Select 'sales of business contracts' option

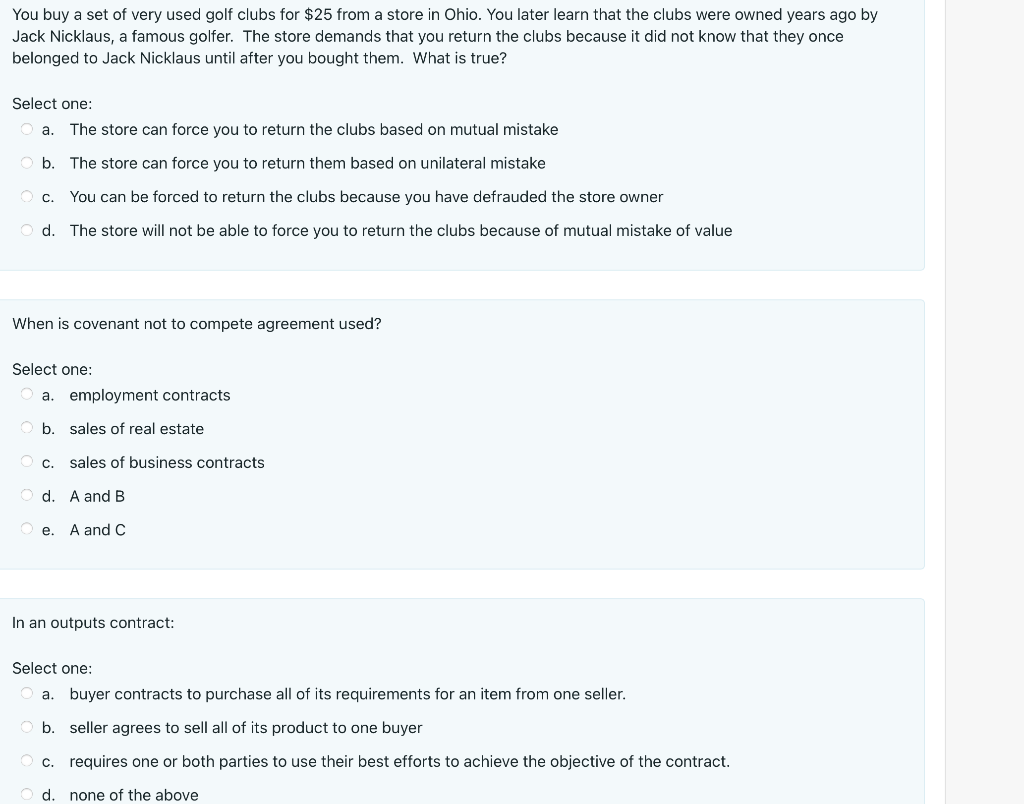tap(27, 462)
